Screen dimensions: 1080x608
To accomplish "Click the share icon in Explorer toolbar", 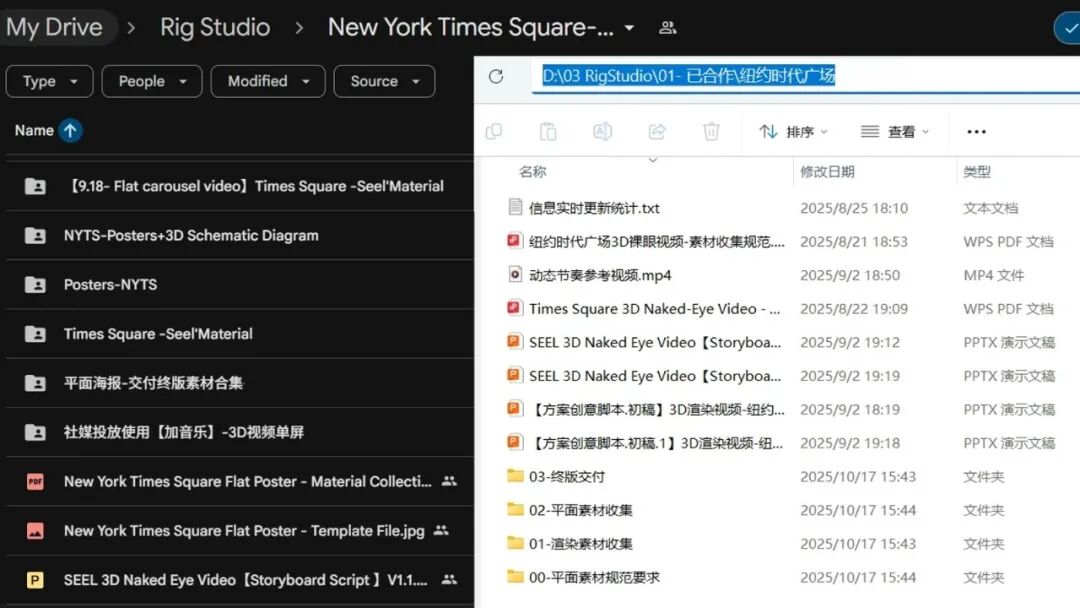I will pyautogui.click(x=657, y=132).
